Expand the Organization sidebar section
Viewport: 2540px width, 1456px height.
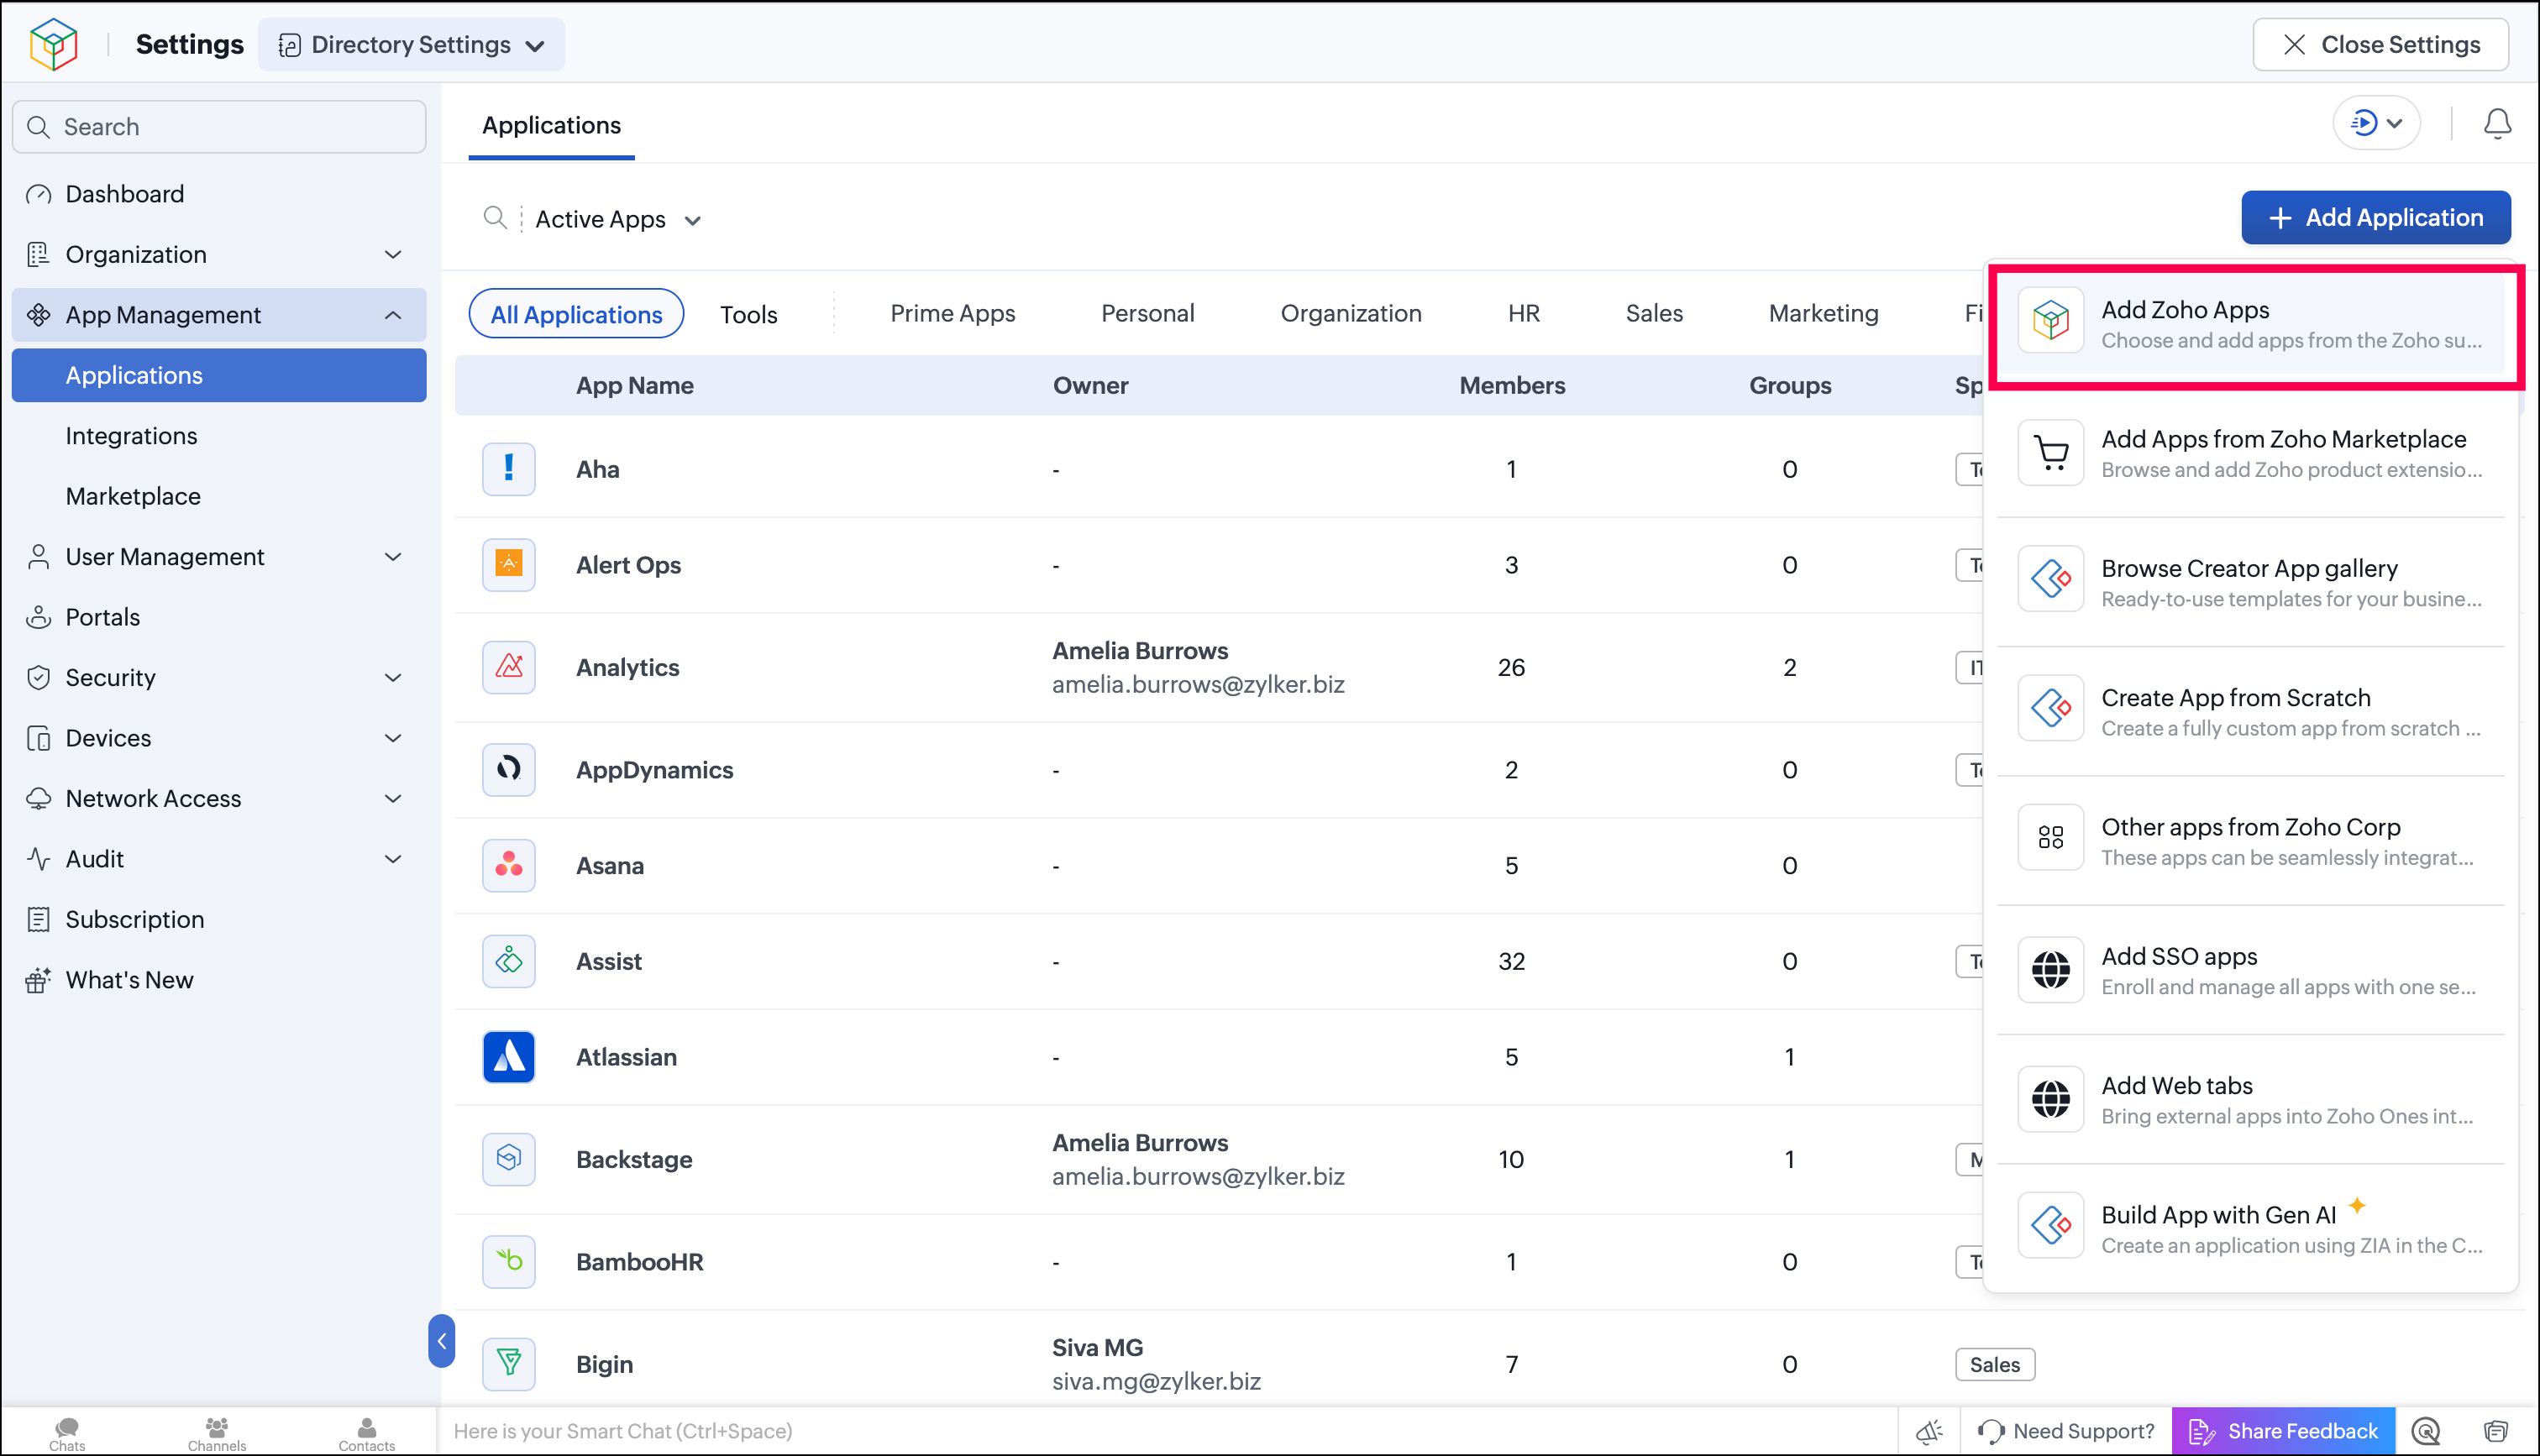coord(393,255)
